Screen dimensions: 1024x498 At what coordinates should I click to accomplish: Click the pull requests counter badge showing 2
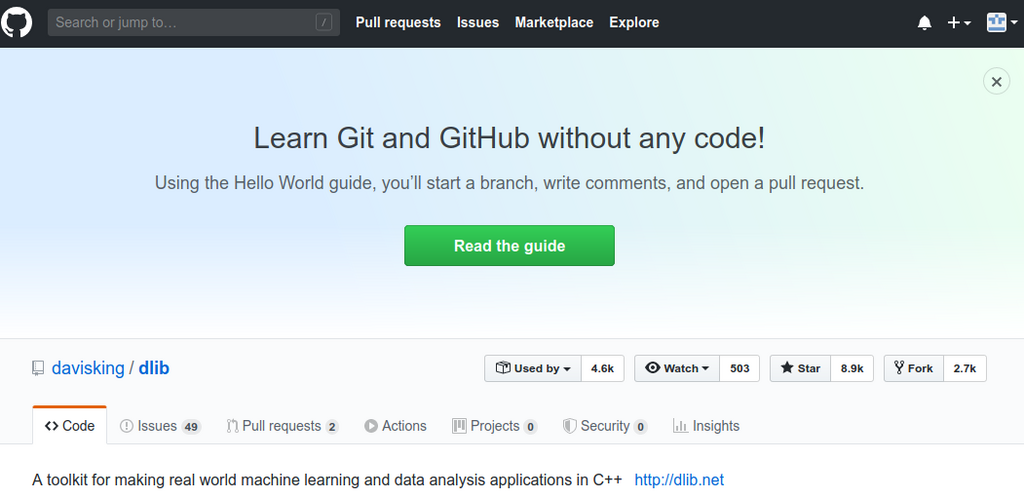pos(332,427)
